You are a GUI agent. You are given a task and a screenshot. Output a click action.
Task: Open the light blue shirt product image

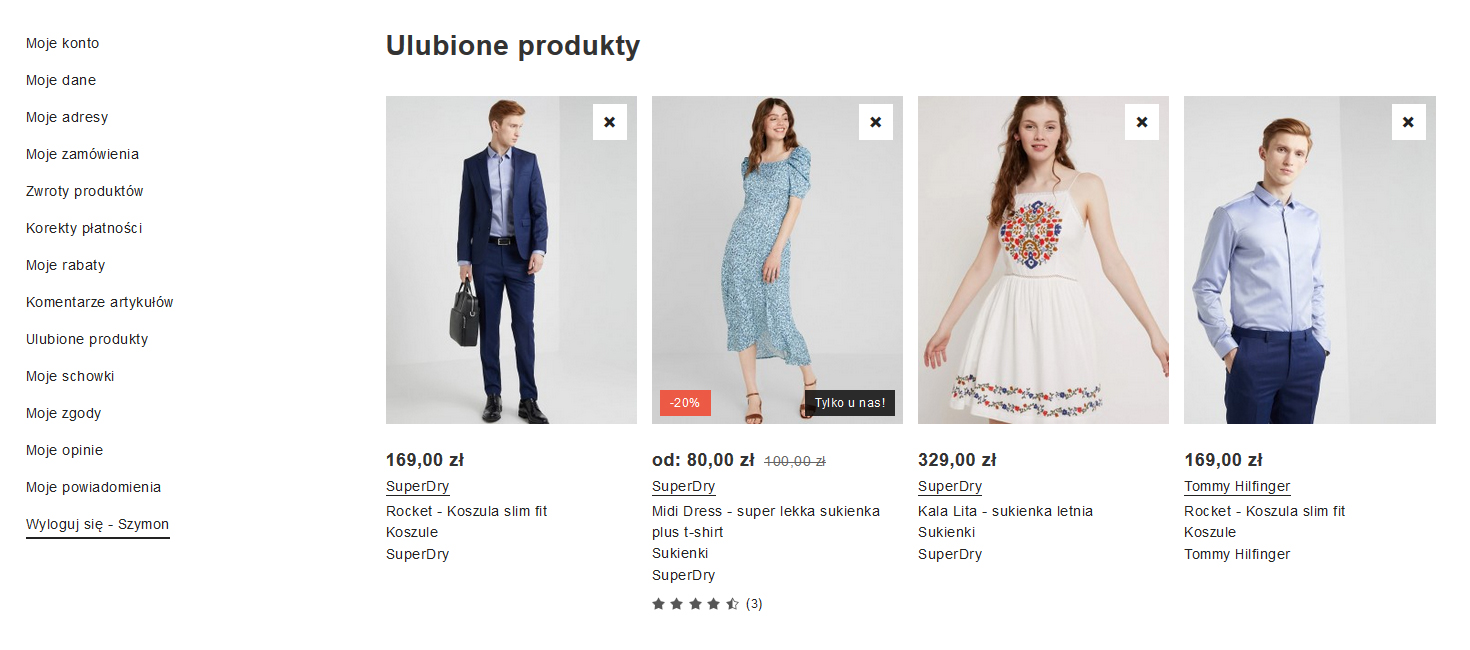point(1309,260)
